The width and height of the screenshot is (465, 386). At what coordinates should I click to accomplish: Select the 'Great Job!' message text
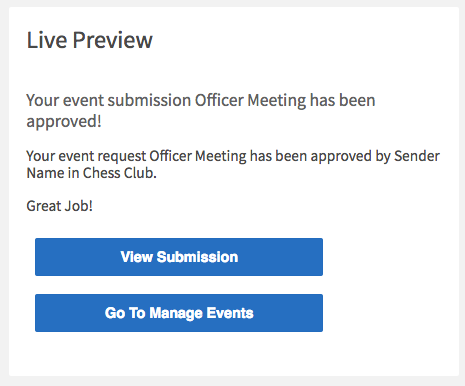(59, 206)
